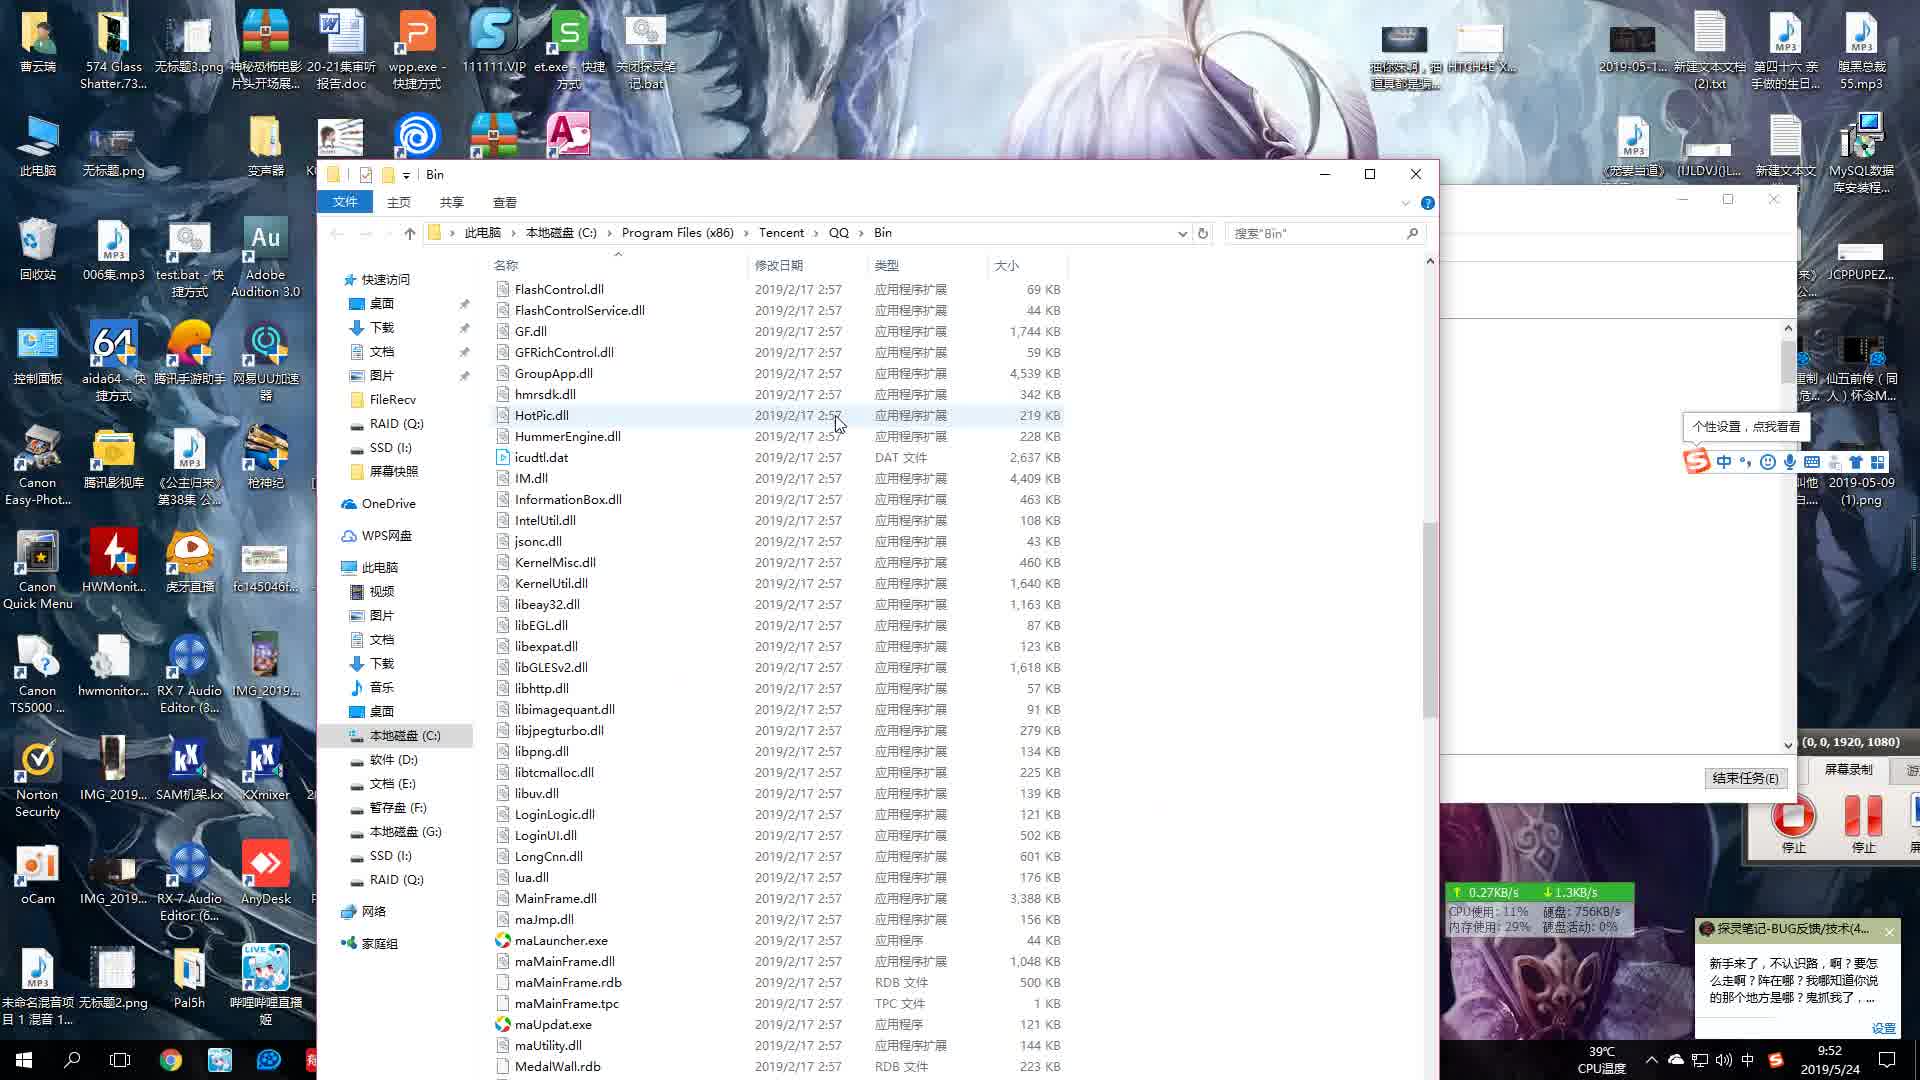The height and width of the screenshot is (1080, 1920).
Task: Switch to 屏幕录制 tab in recorder
Action: click(x=1848, y=770)
